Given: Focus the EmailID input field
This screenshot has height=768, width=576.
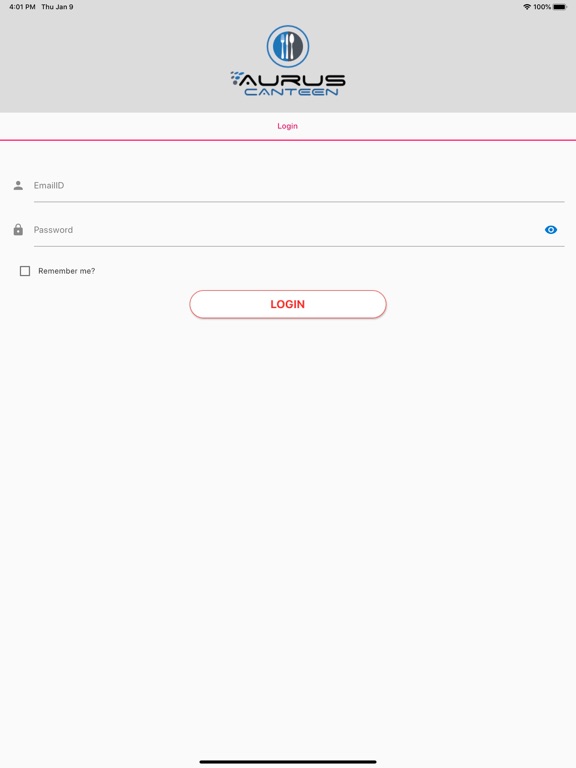Looking at the screenshot, I should pyautogui.click(x=299, y=186).
